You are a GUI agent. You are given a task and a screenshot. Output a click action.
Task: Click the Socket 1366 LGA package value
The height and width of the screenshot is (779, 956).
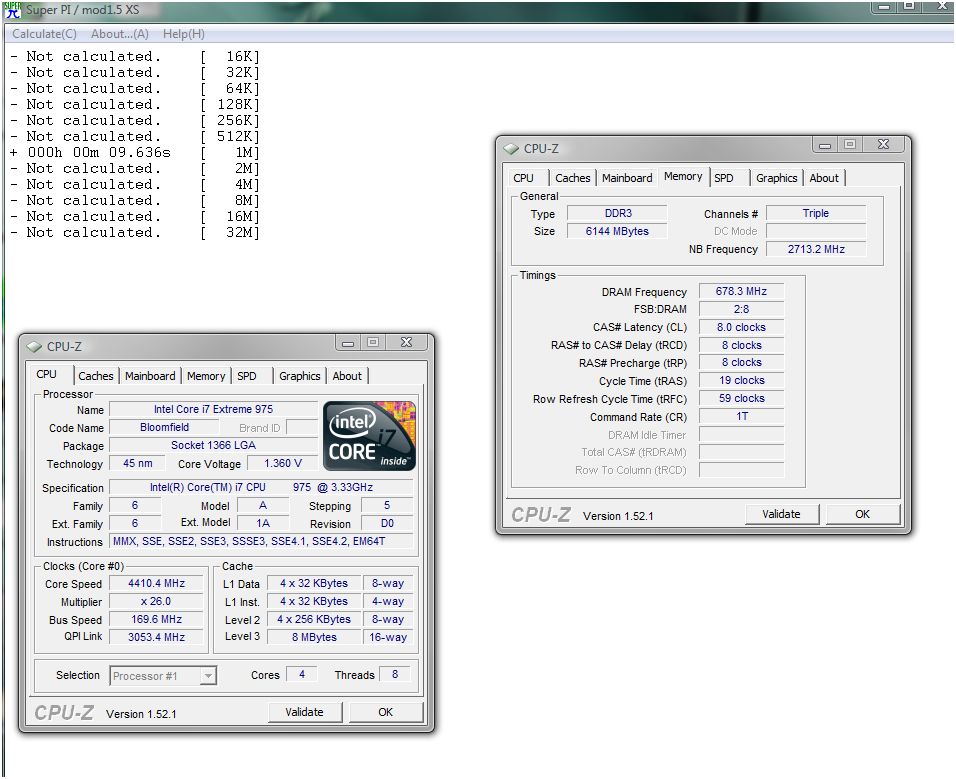click(x=213, y=446)
